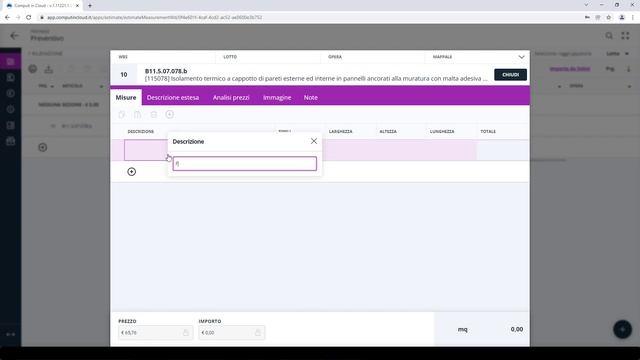Add a measurement row with plus circle
The height and width of the screenshot is (360, 640).
coord(131,172)
